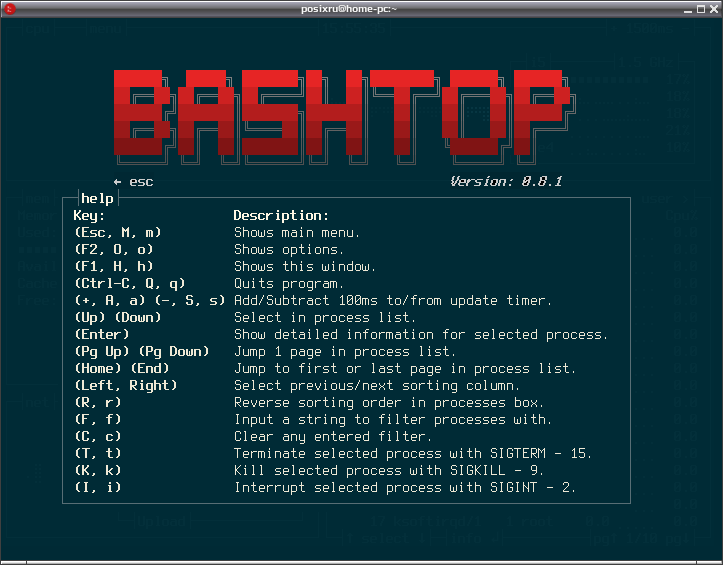Click the Version: 0.8.1 label
The height and width of the screenshot is (565, 723).
(x=506, y=181)
